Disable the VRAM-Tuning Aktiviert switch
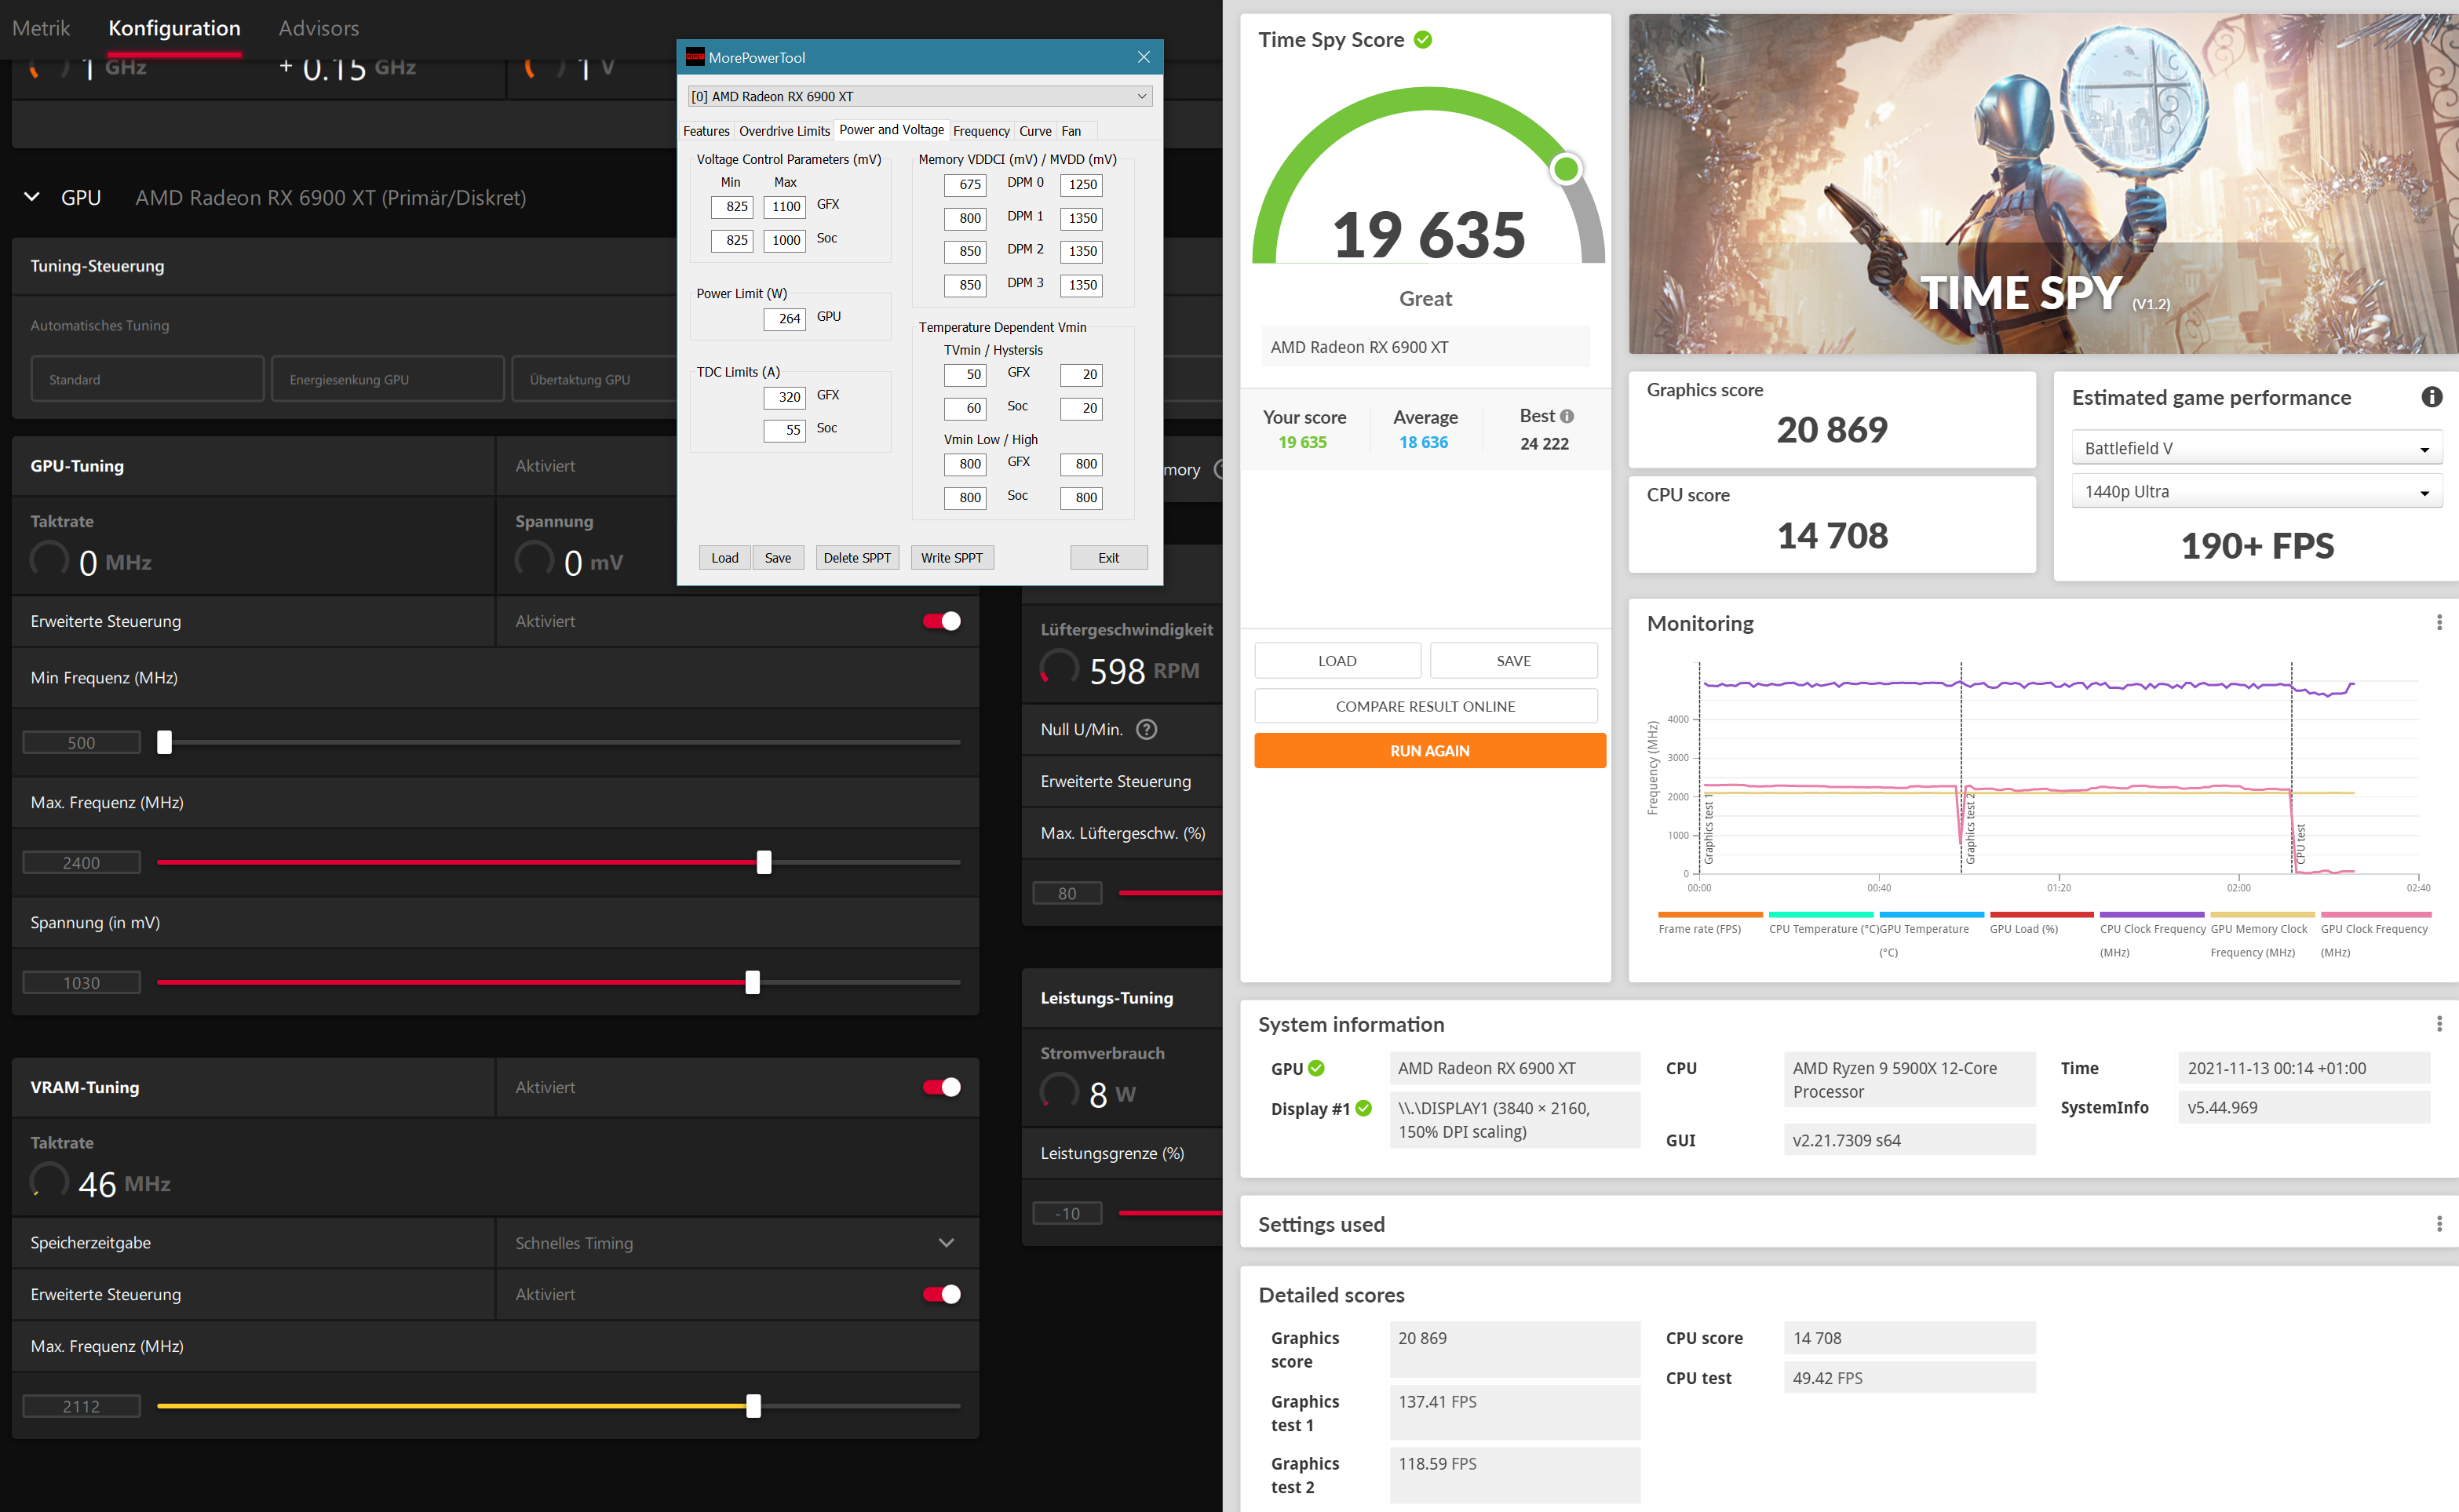The width and height of the screenshot is (2459, 1512). 941,1087
